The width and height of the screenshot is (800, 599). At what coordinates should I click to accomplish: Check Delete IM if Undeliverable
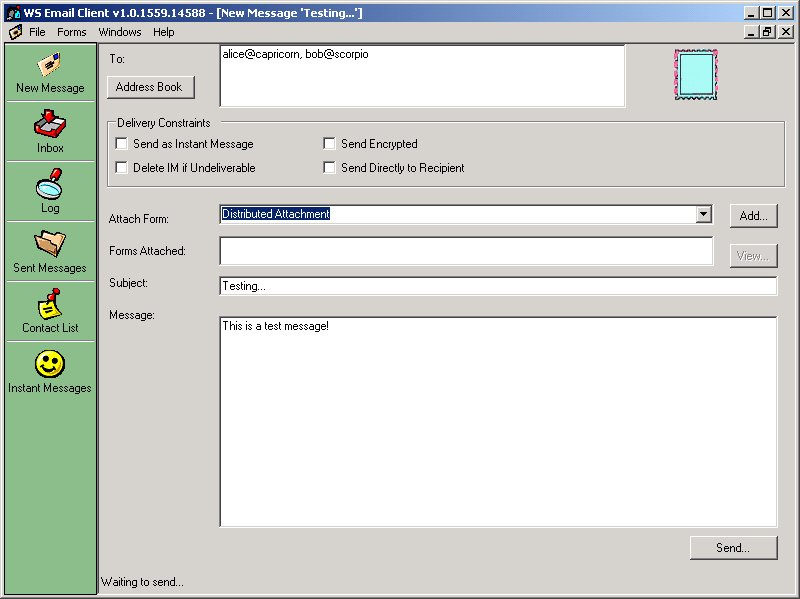(x=122, y=168)
